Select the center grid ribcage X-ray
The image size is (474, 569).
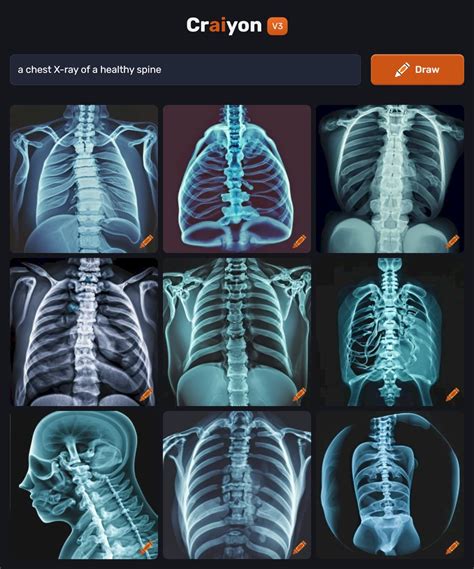[x=237, y=332]
